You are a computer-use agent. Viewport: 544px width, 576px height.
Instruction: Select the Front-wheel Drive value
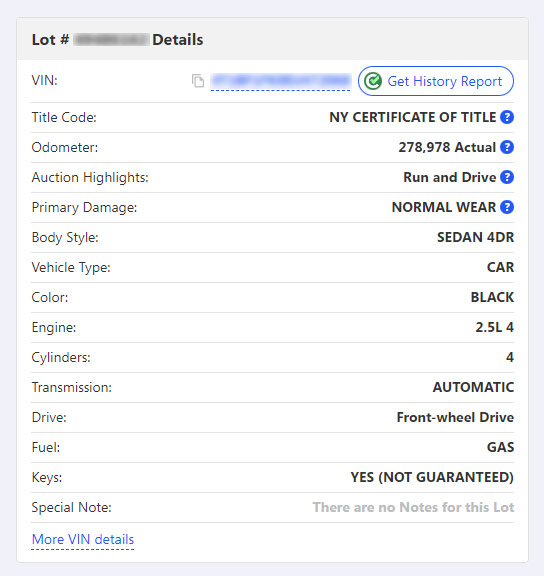click(x=455, y=417)
